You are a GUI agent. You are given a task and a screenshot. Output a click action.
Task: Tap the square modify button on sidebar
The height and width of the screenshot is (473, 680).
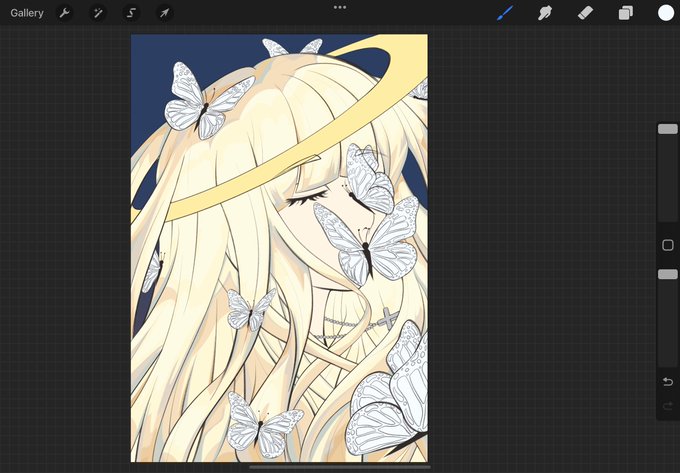pyautogui.click(x=667, y=245)
